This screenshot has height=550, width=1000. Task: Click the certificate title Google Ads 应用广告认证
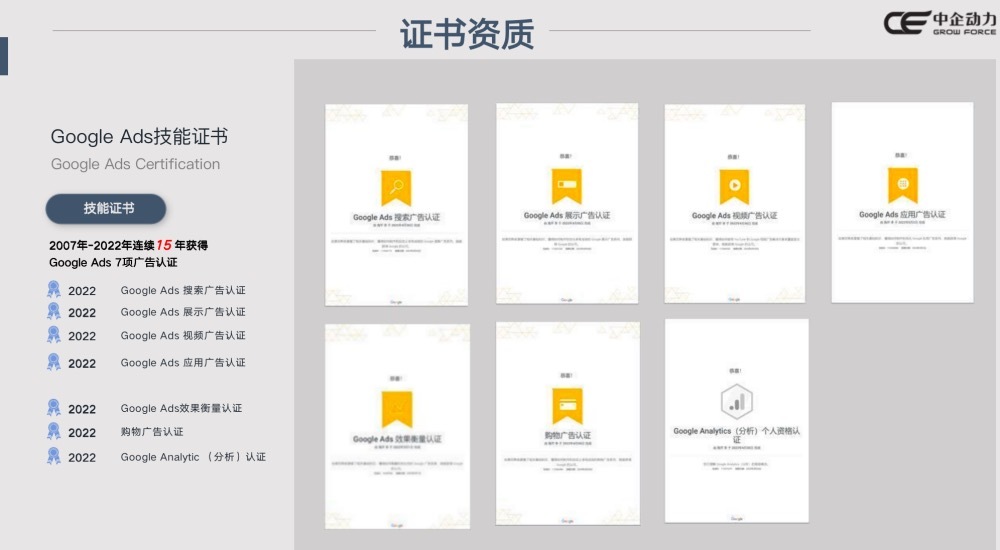point(902,214)
